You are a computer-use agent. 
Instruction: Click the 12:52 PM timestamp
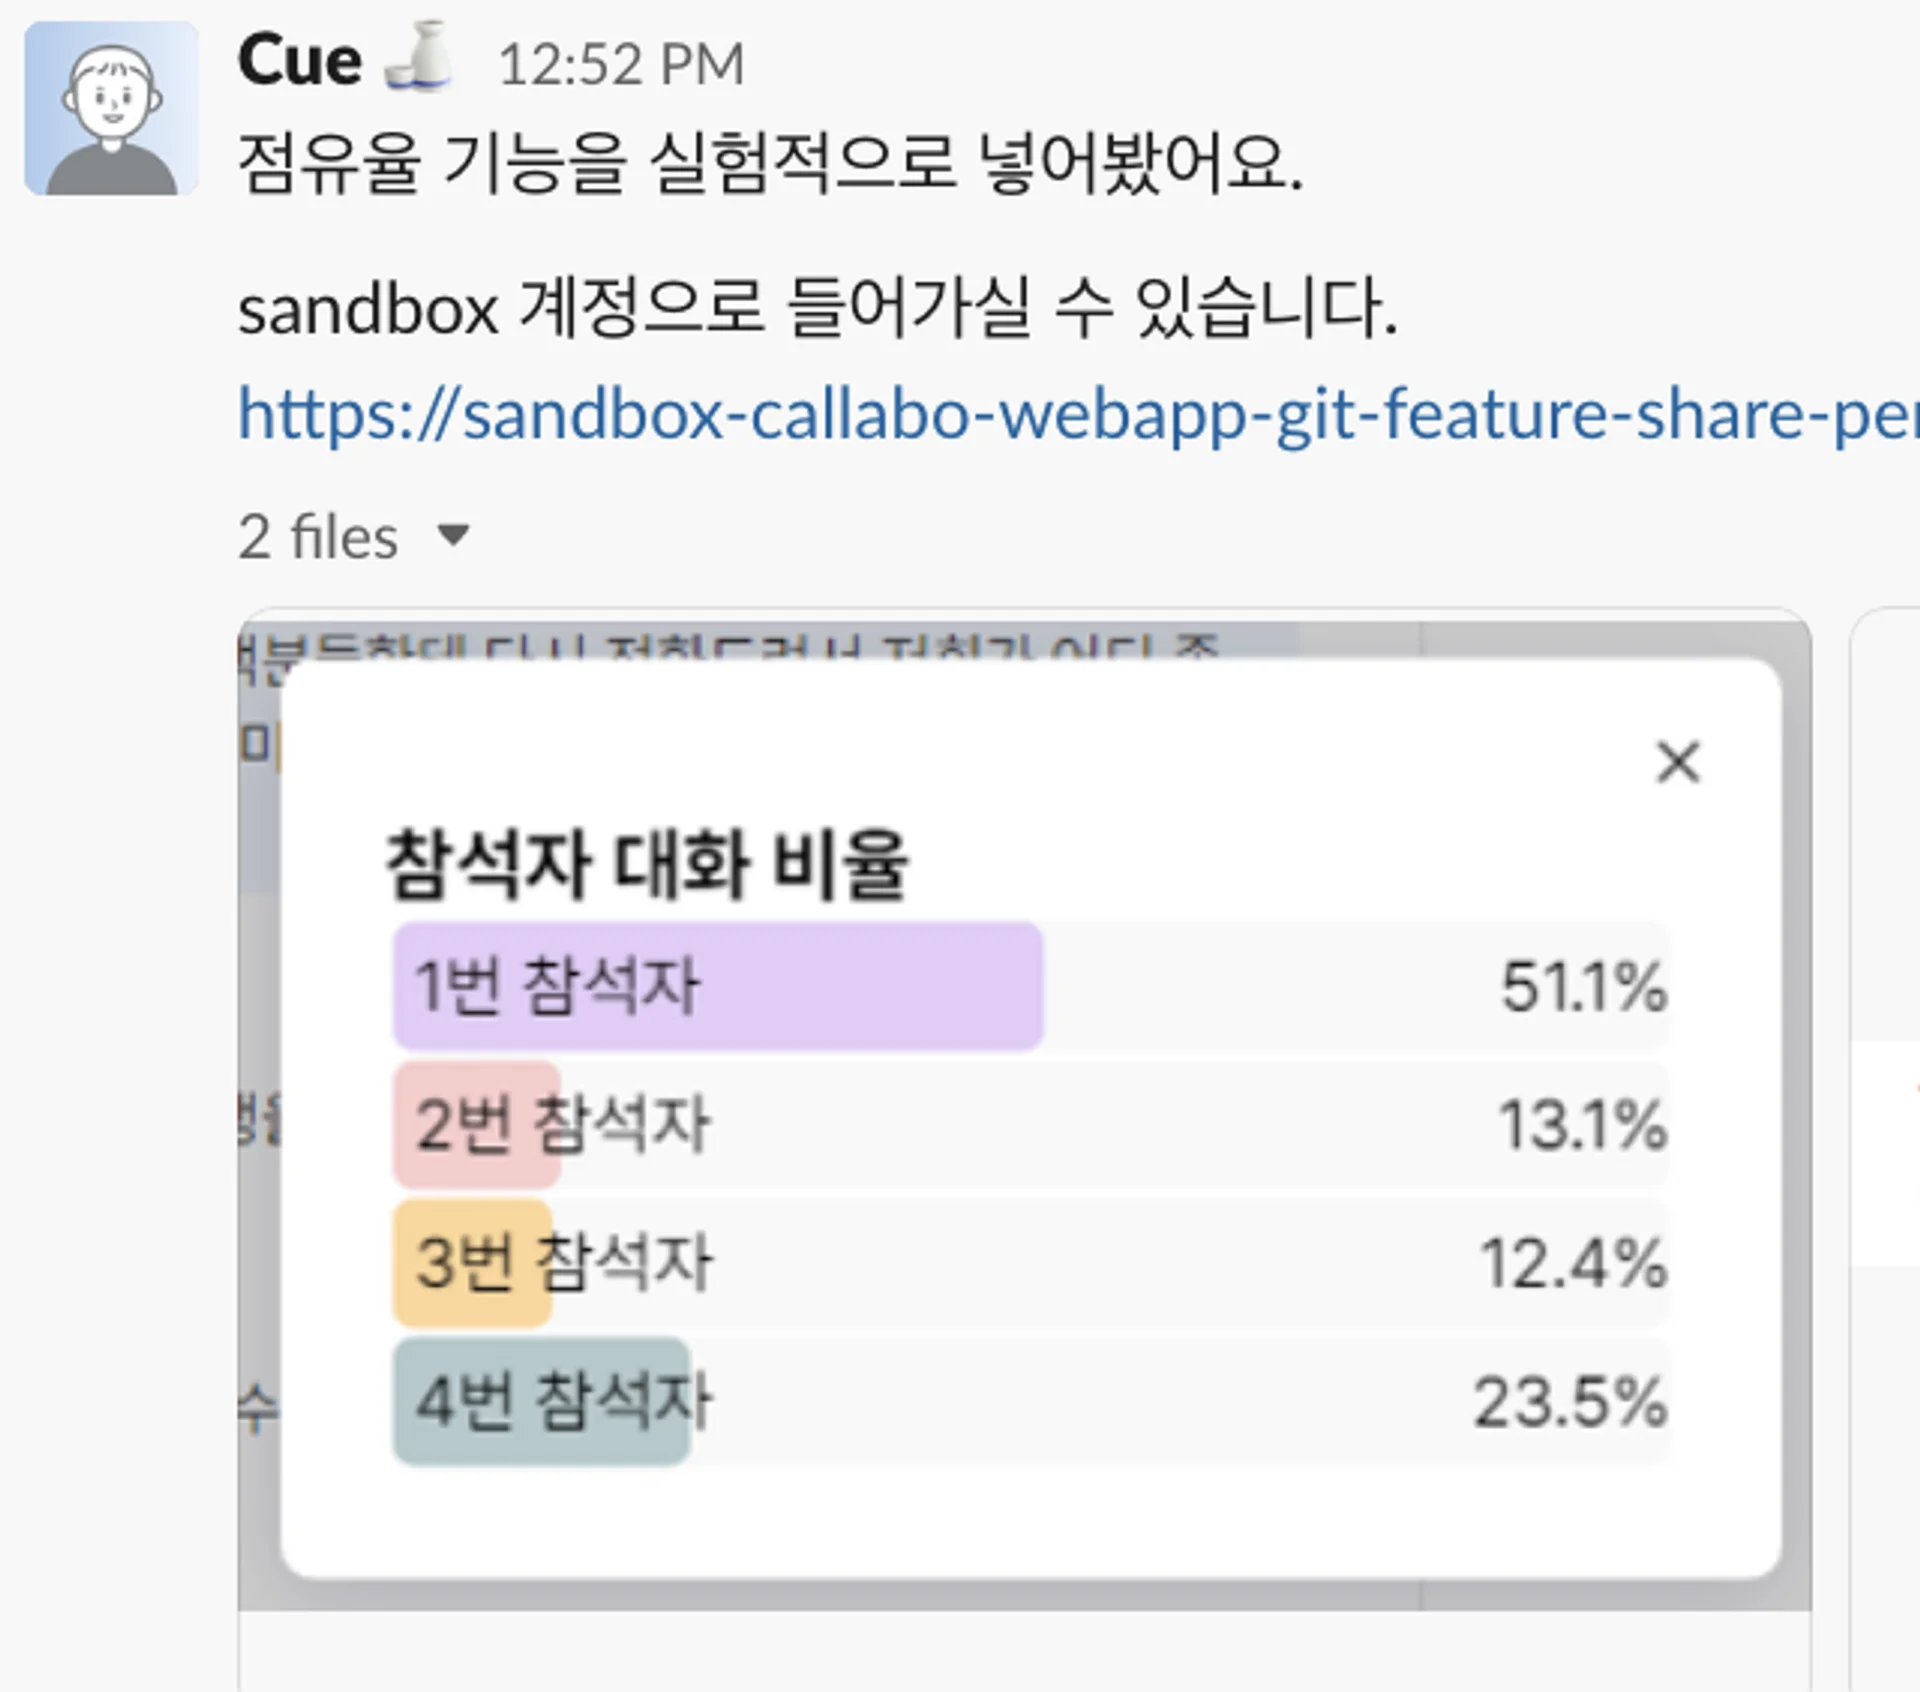(621, 65)
